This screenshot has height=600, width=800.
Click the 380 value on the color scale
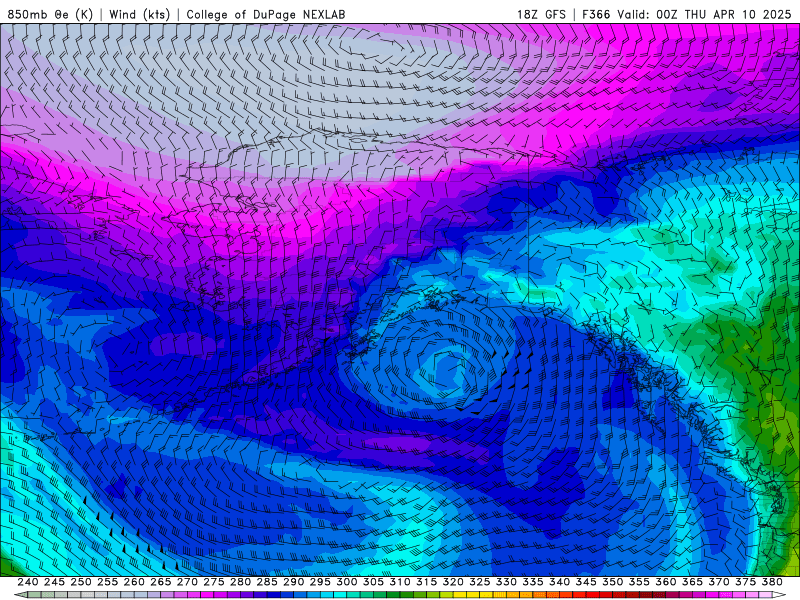click(x=772, y=582)
